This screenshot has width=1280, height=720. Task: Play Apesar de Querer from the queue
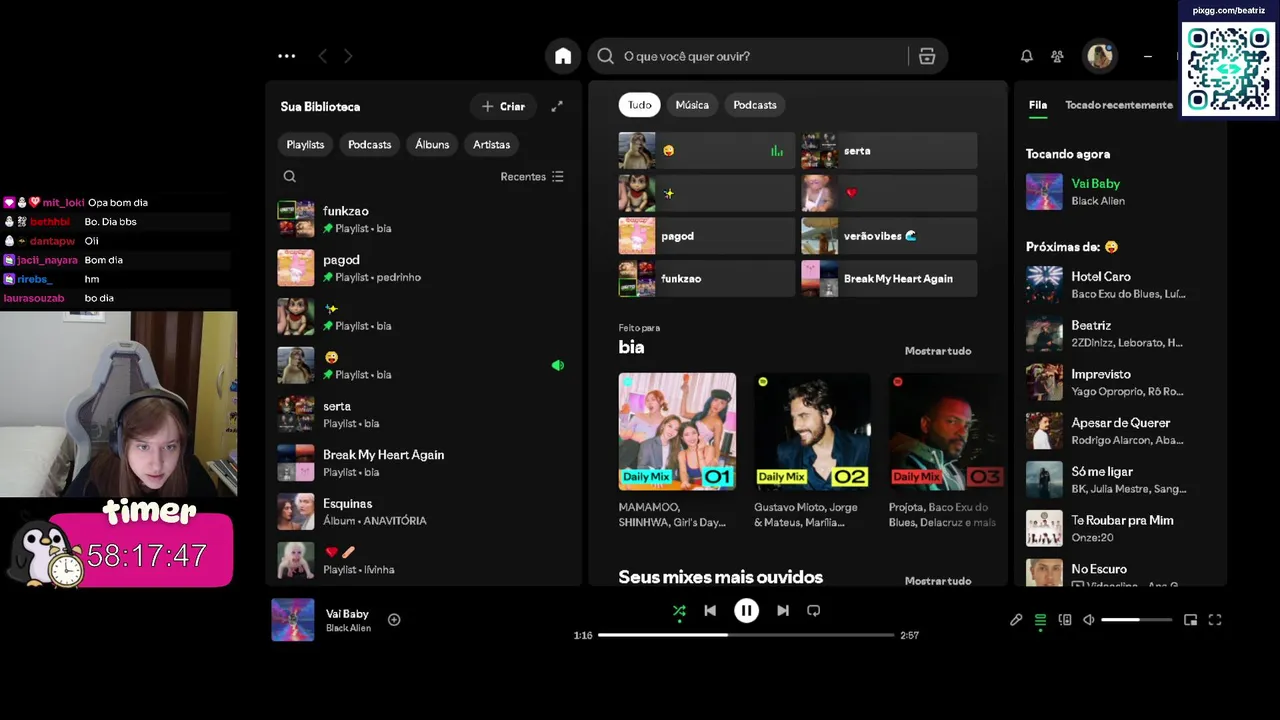click(x=1118, y=431)
